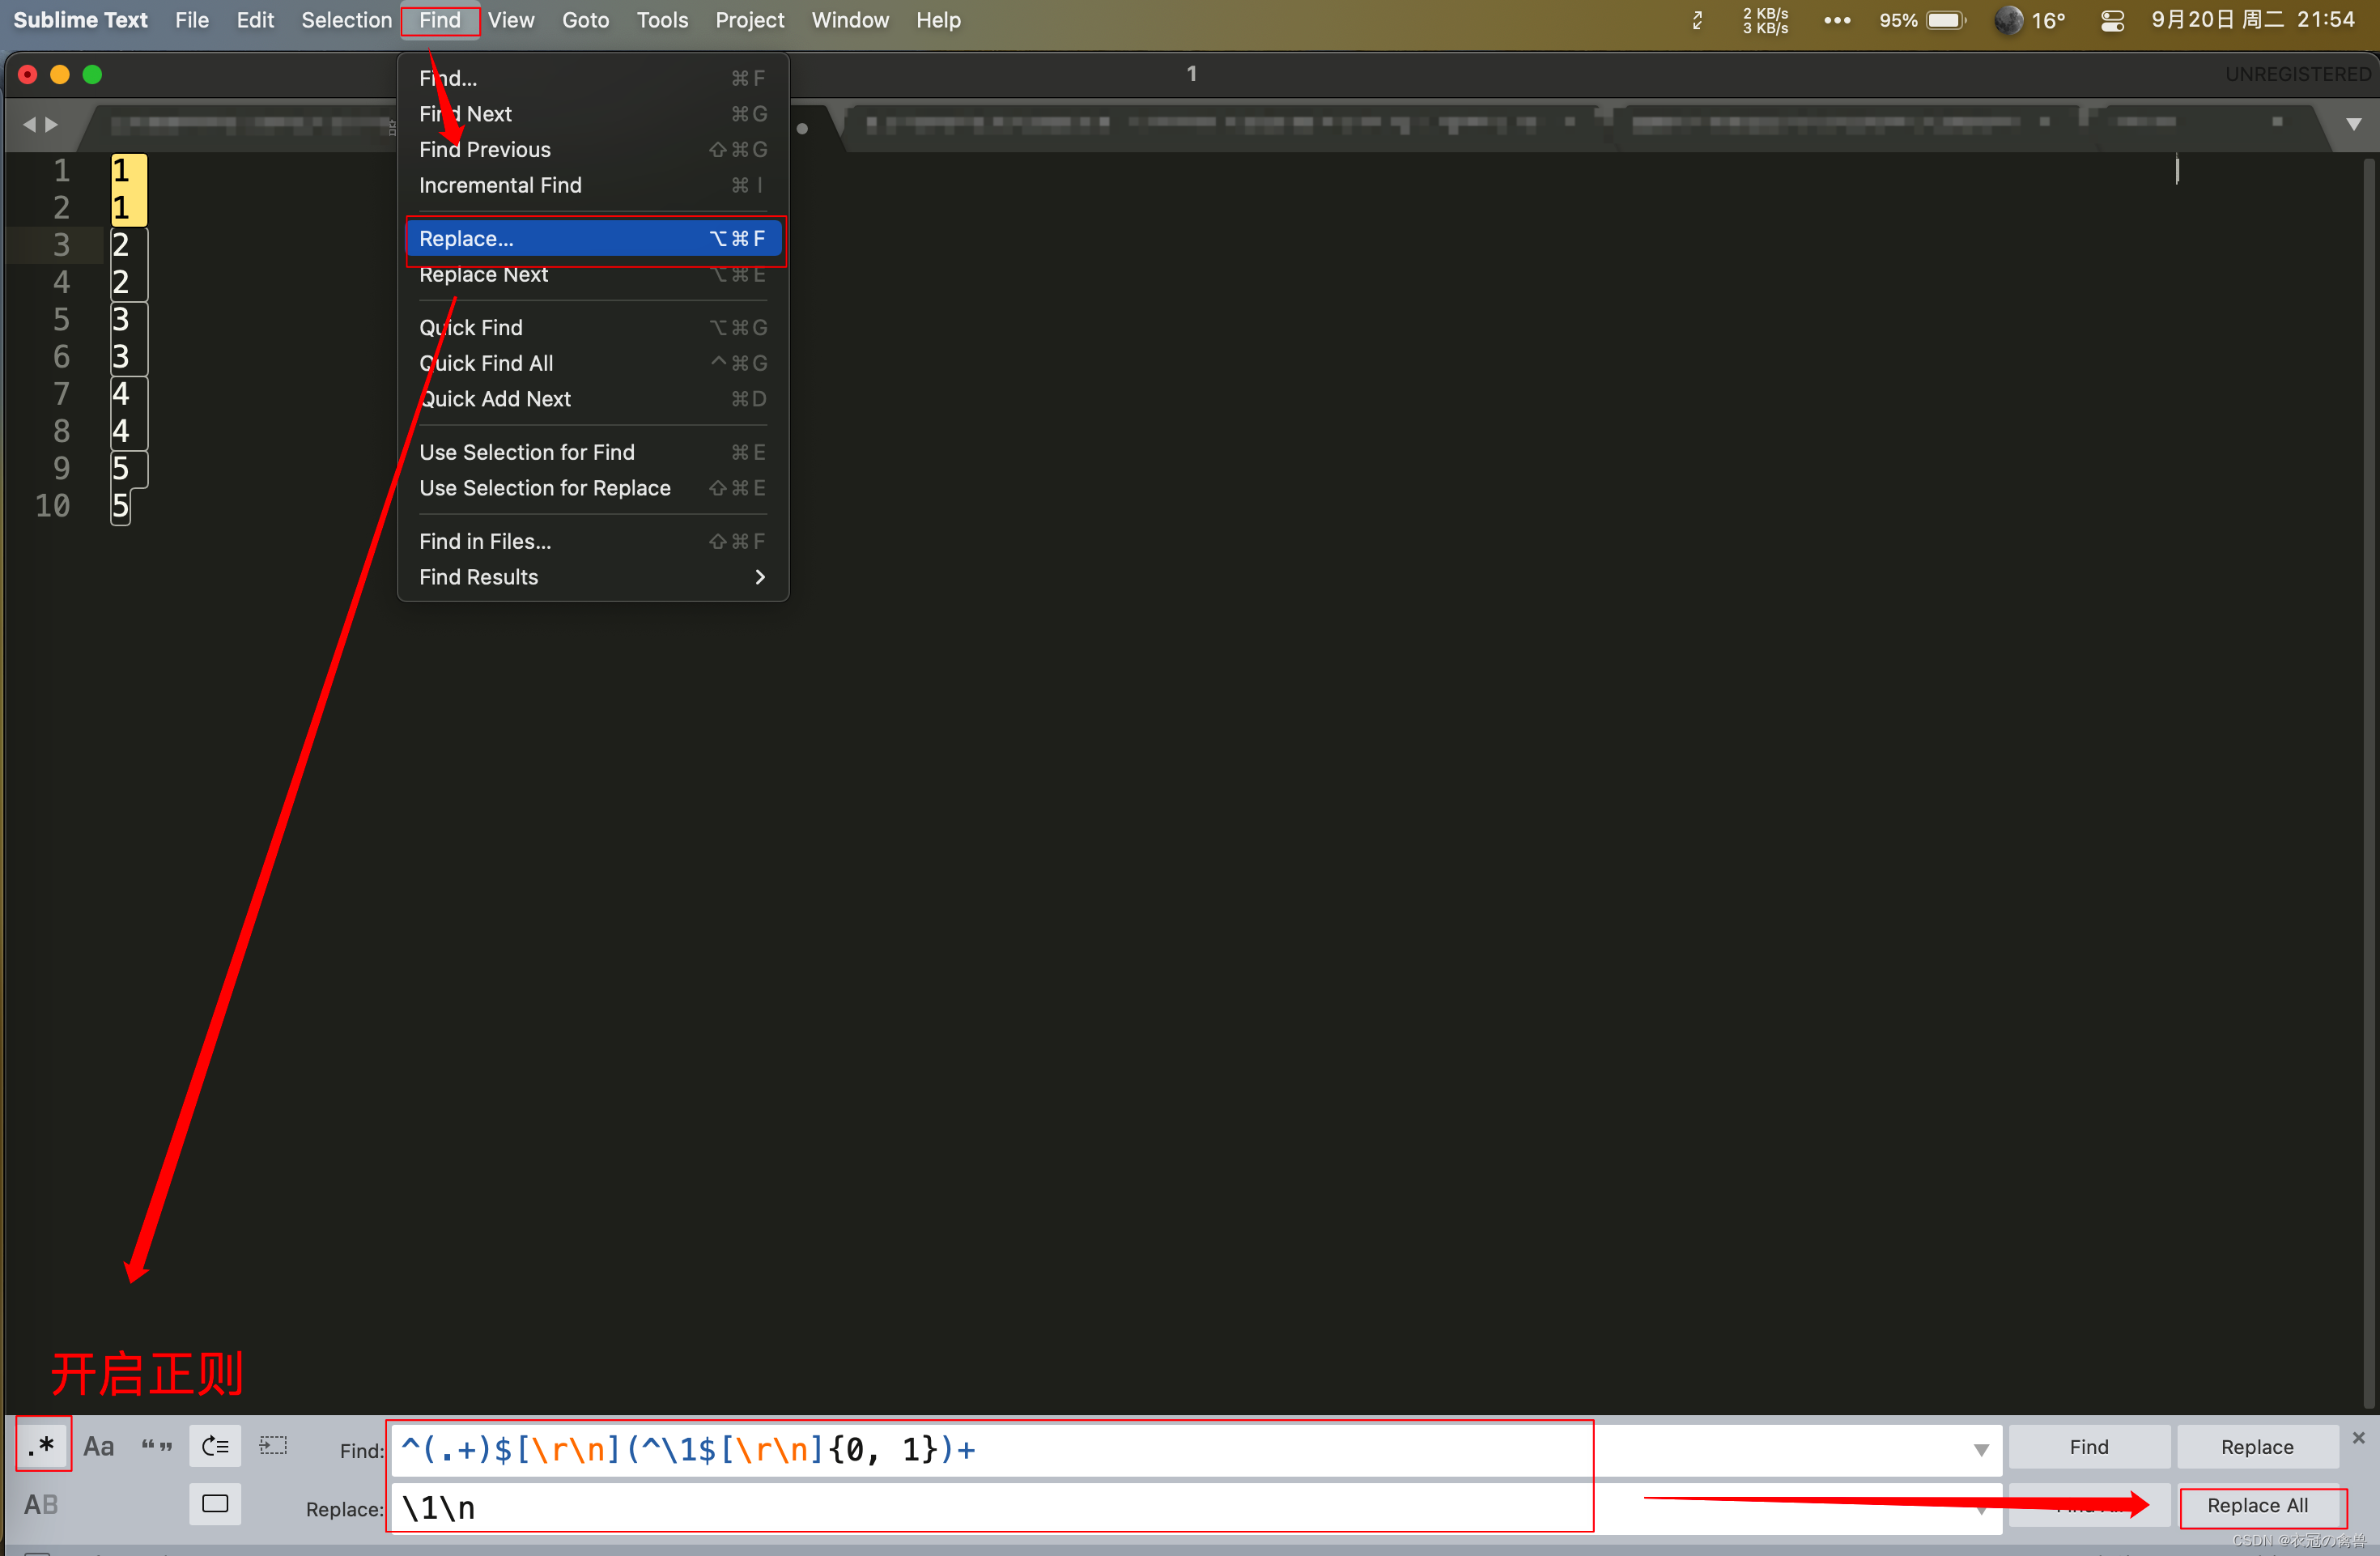Choose Replace Next menu entry

[593, 274]
